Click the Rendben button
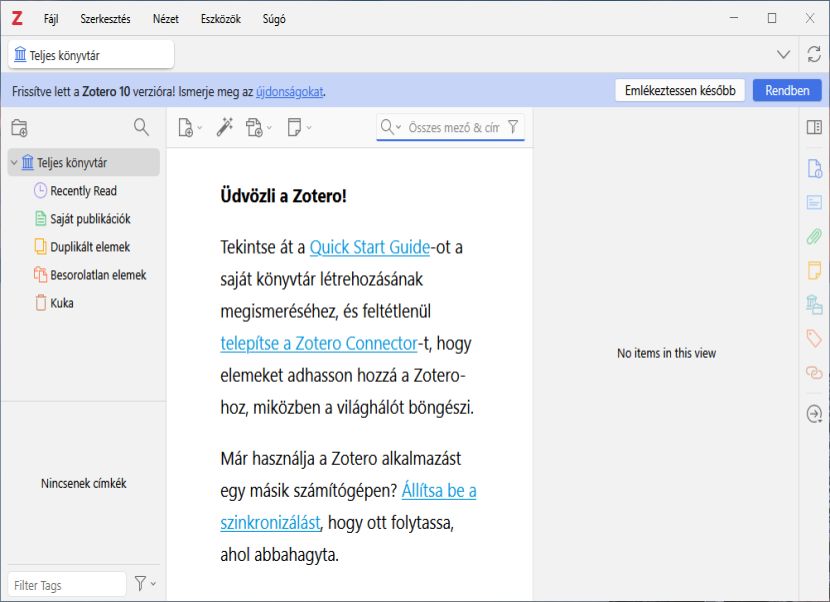This screenshot has width=830, height=602. pos(787,91)
